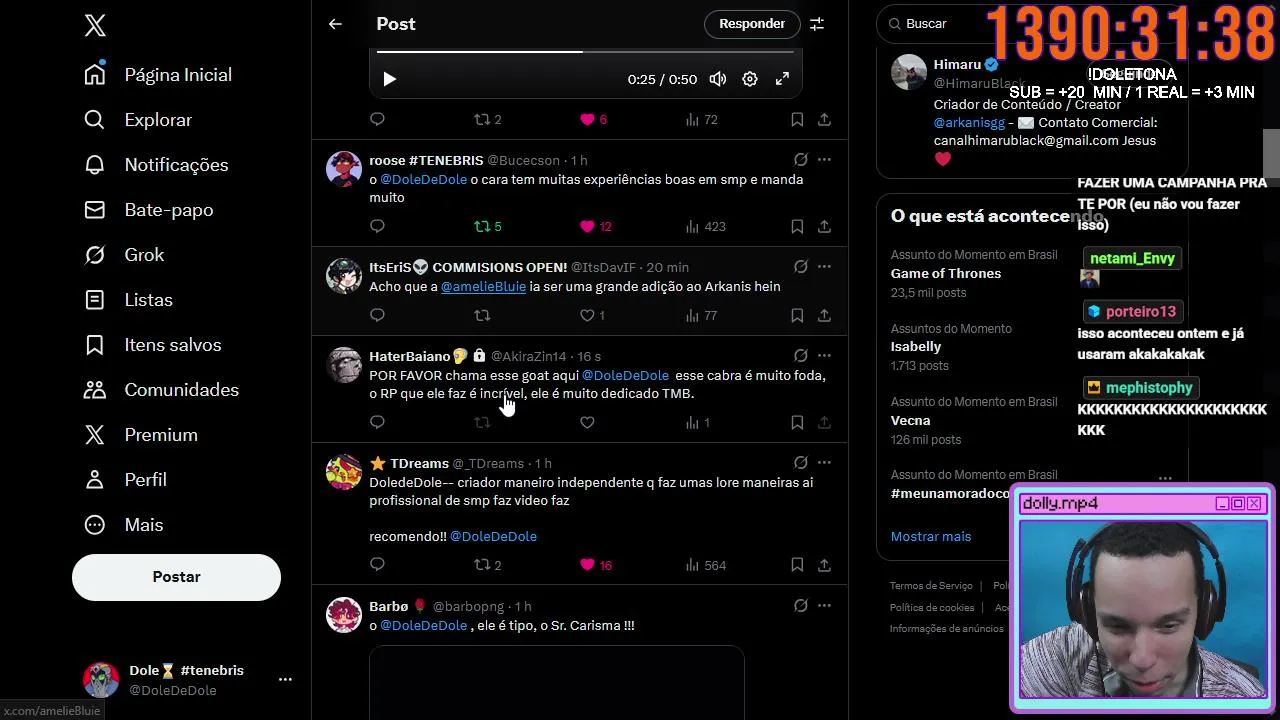Screen dimensions: 1280x720
Task: Bookmark the ItsEriS reply
Action: pyautogui.click(x=797, y=315)
